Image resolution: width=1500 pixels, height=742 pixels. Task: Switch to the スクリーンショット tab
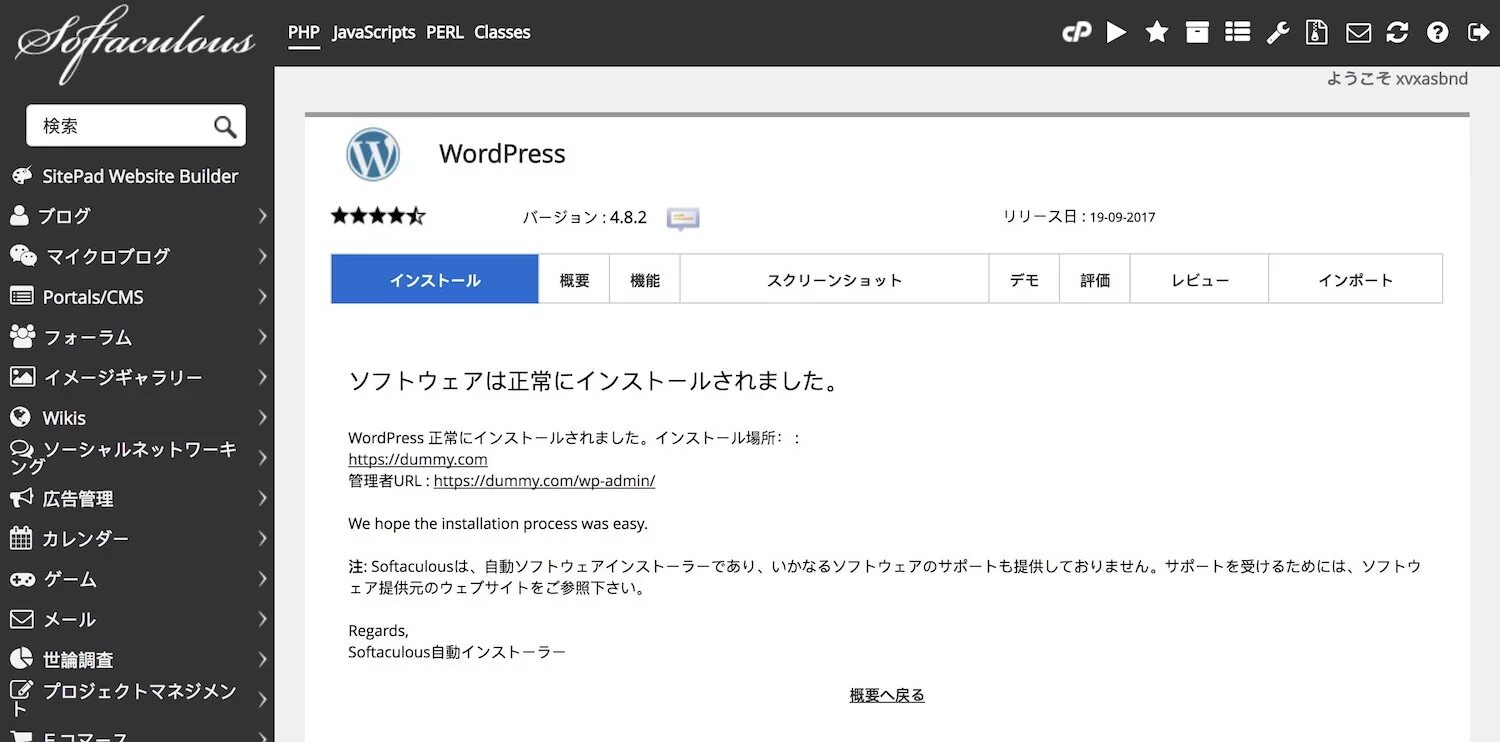tap(834, 279)
